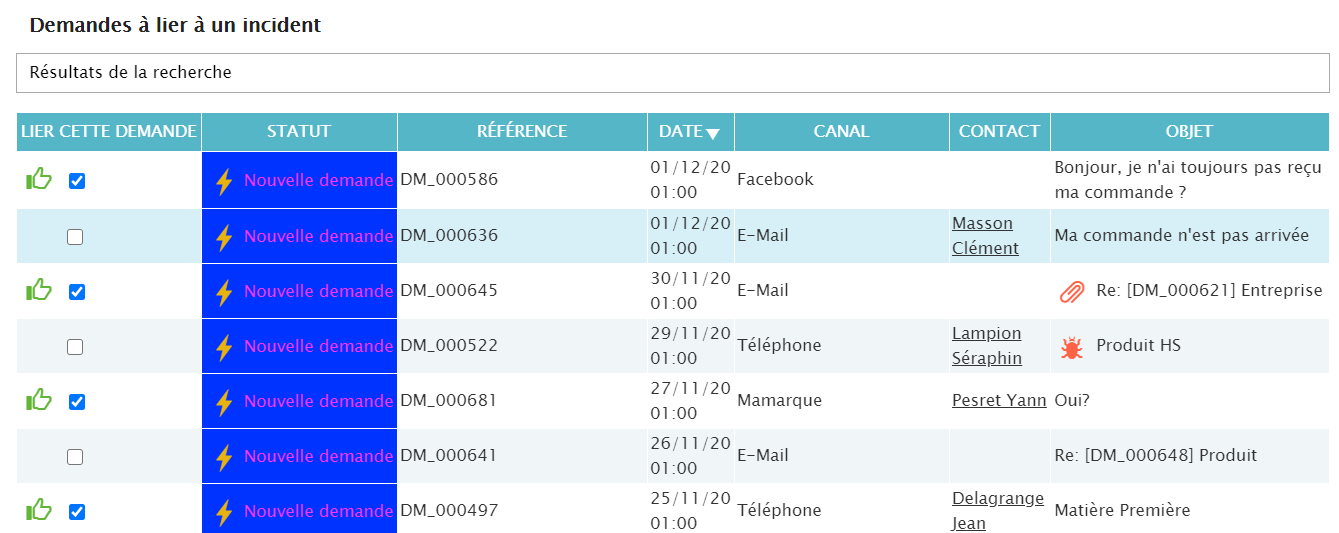Image resolution: width=1339 pixels, height=533 pixels.
Task: Check the checkbox for request DM_000636
Action: tap(75, 237)
